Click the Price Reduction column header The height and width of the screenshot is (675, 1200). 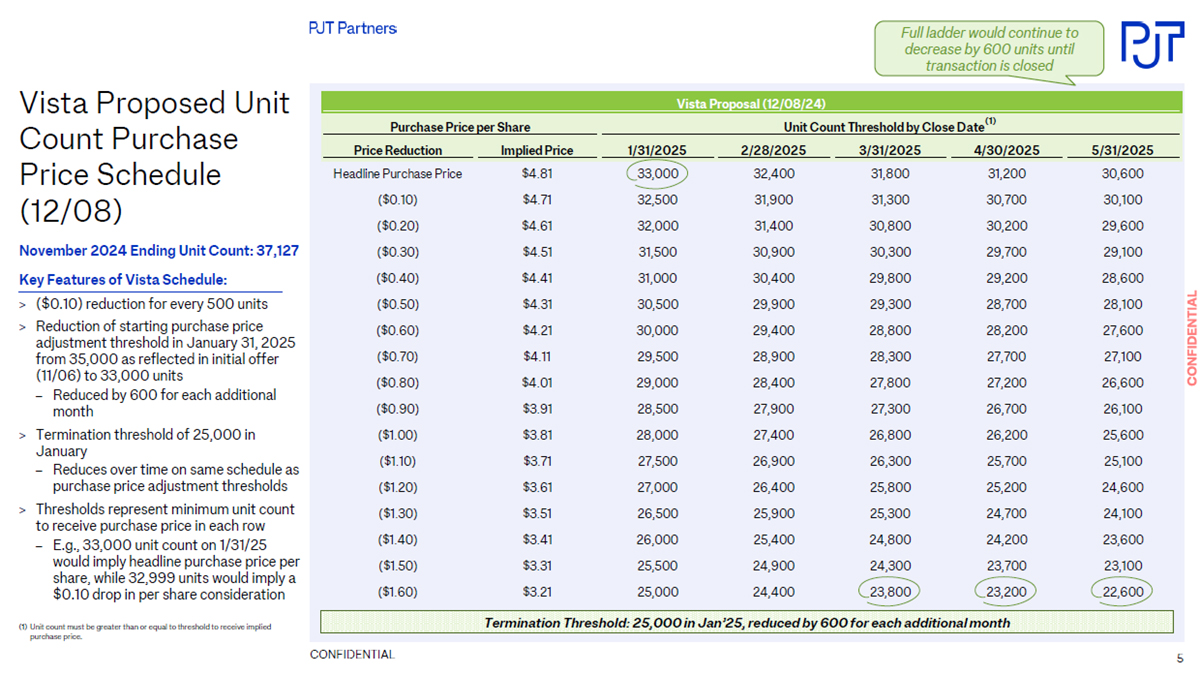click(398, 150)
